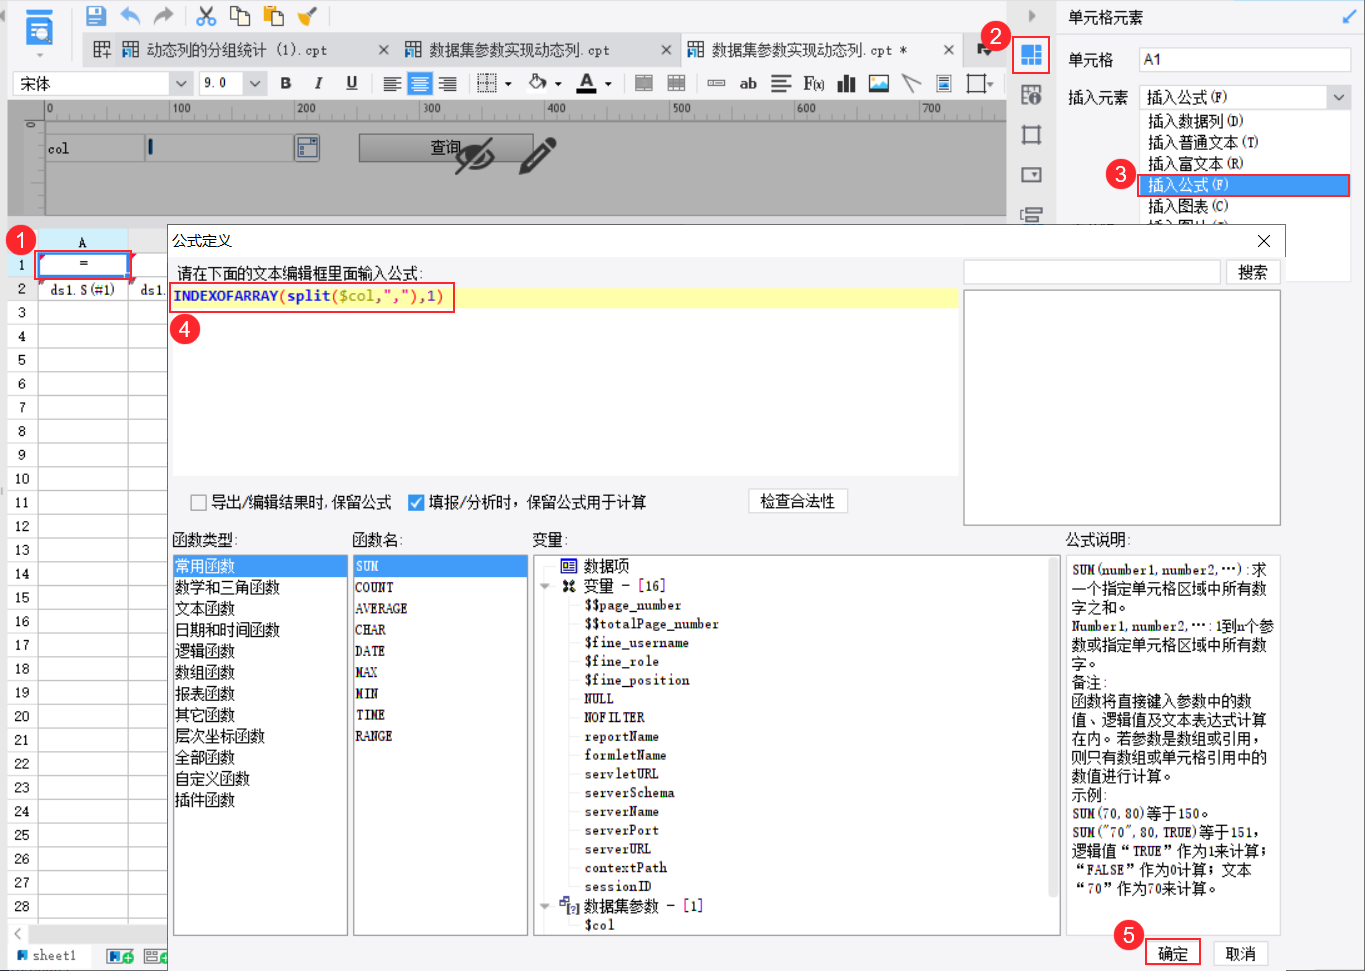
Task: Uncheck keep formula for calculation when filling
Action: tap(416, 502)
